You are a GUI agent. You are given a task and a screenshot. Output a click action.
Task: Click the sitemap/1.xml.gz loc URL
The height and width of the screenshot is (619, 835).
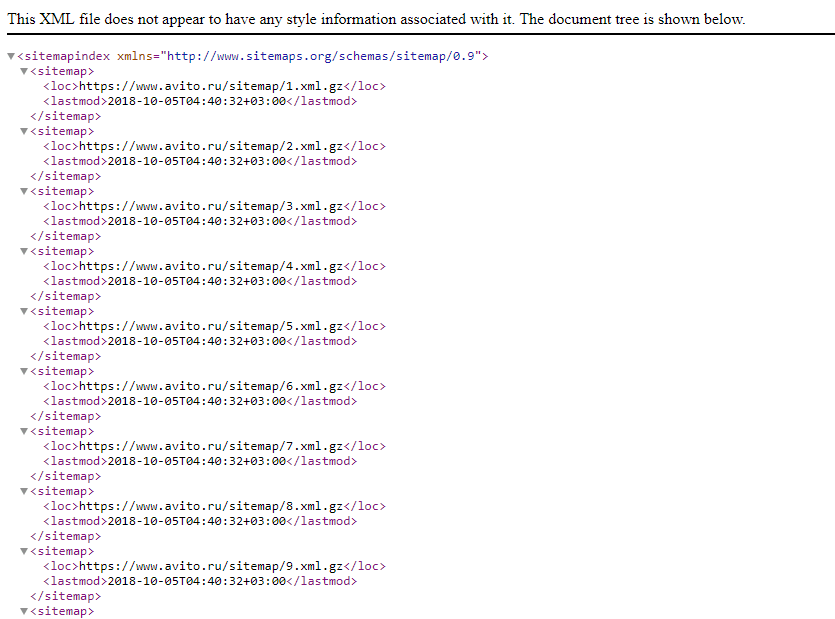(x=211, y=86)
